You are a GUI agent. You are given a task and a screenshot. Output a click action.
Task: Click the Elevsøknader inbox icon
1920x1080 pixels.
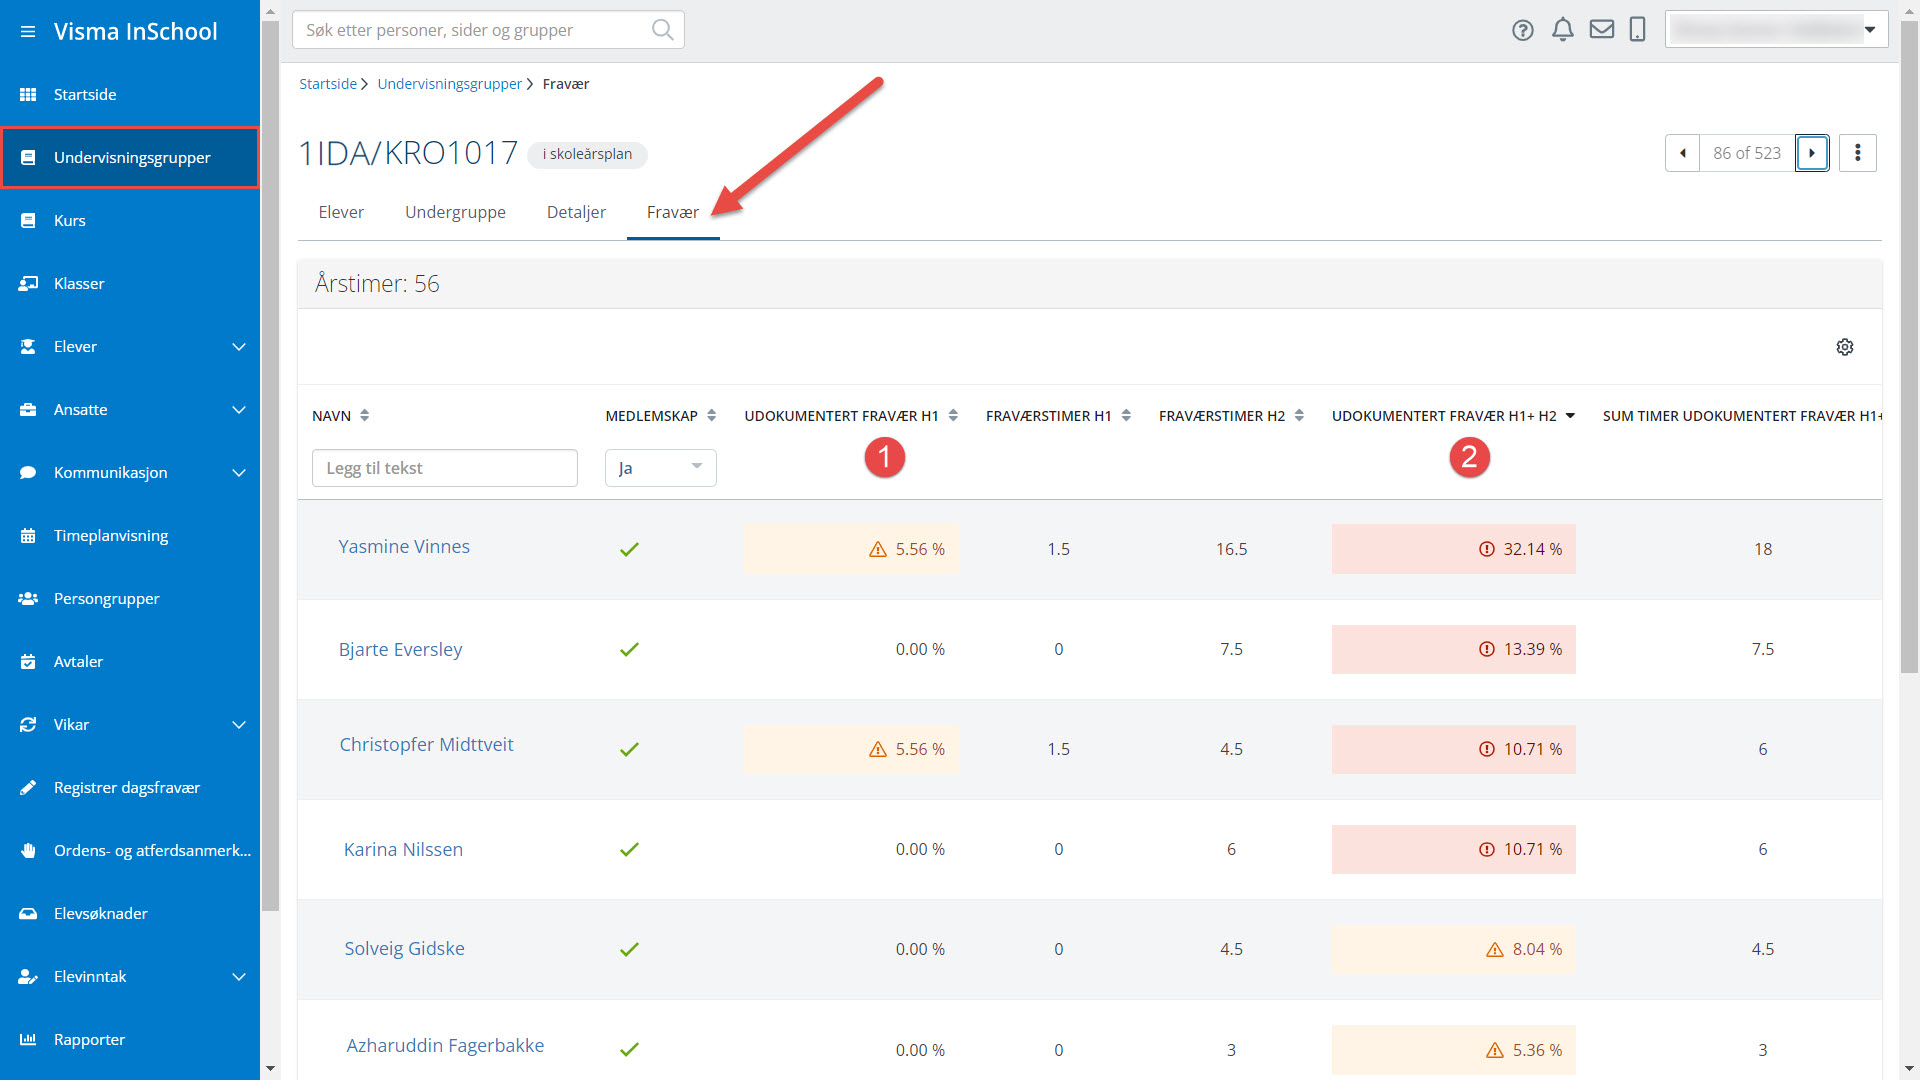click(x=28, y=914)
